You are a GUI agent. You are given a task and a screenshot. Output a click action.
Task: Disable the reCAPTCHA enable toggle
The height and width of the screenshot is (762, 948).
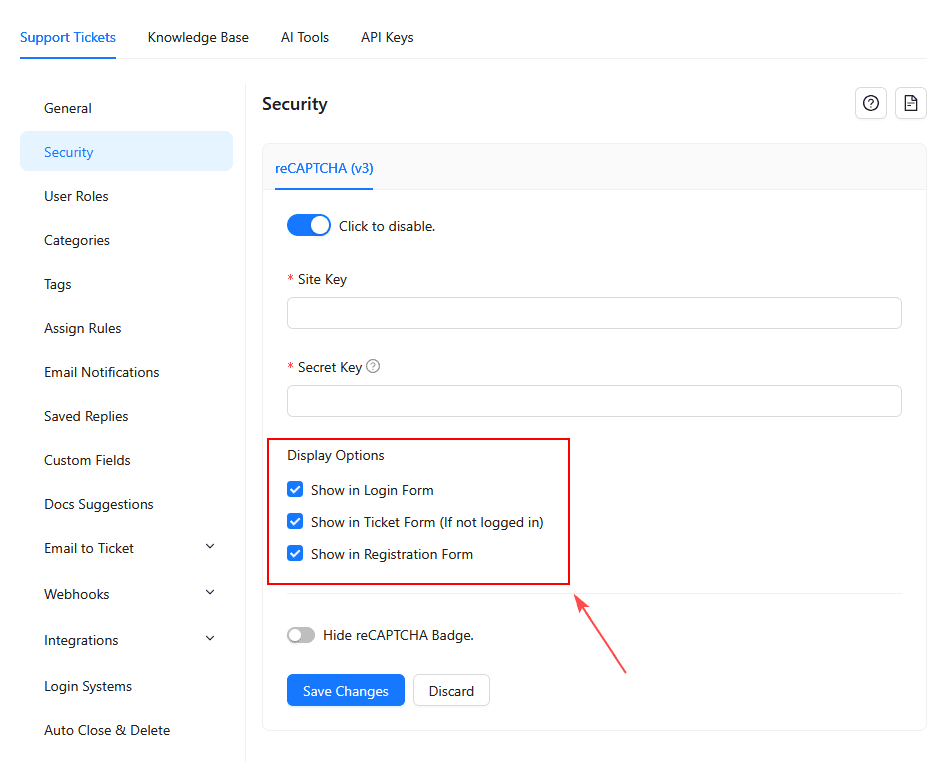point(308,226)
